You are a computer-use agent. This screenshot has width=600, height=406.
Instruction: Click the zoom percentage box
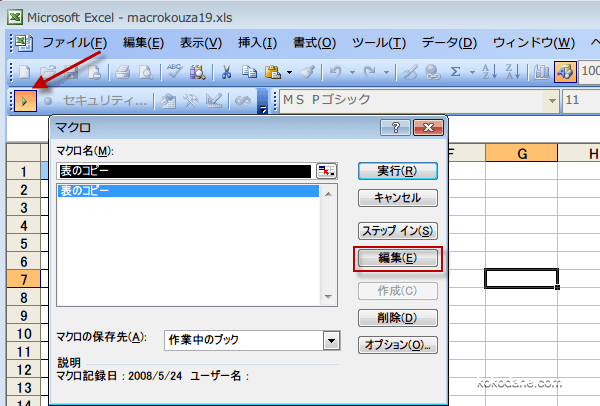point(590,72)
